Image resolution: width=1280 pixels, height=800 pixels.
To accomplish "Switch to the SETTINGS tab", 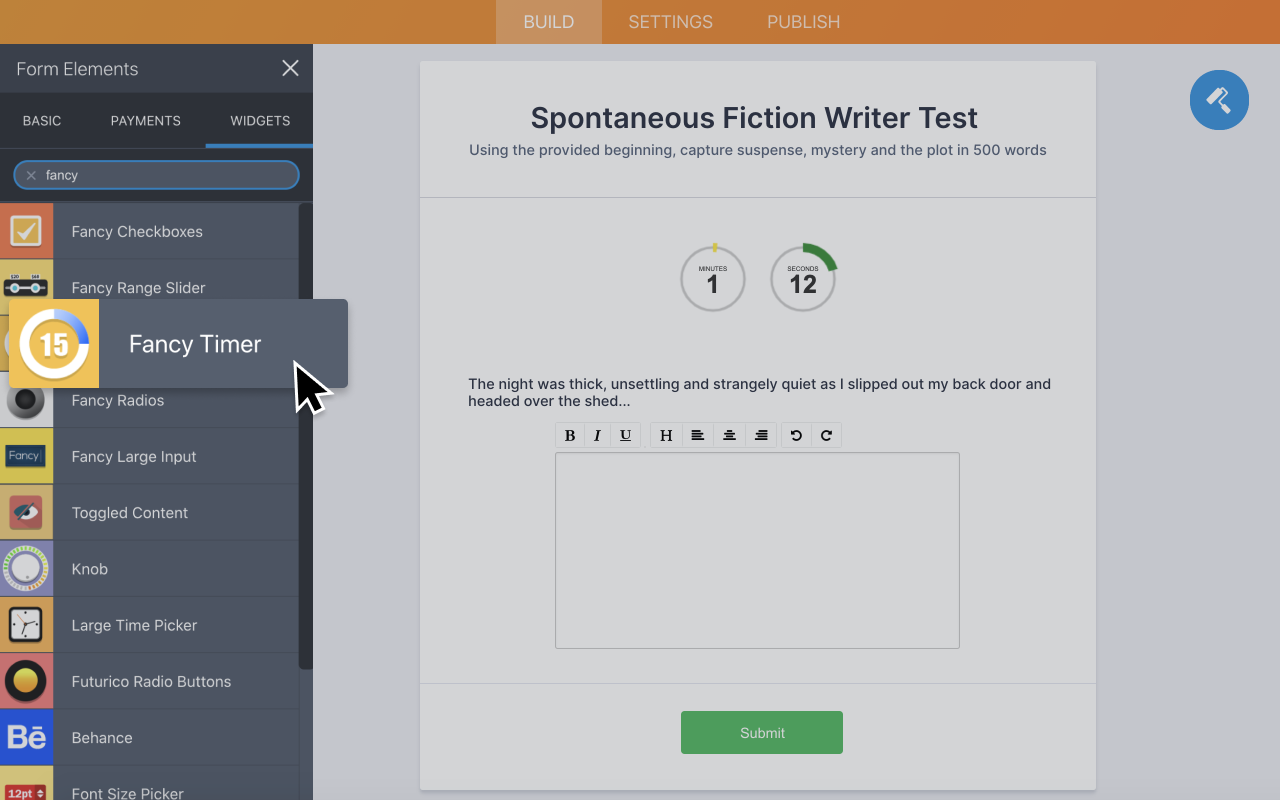I will click(x=669, y=21).
